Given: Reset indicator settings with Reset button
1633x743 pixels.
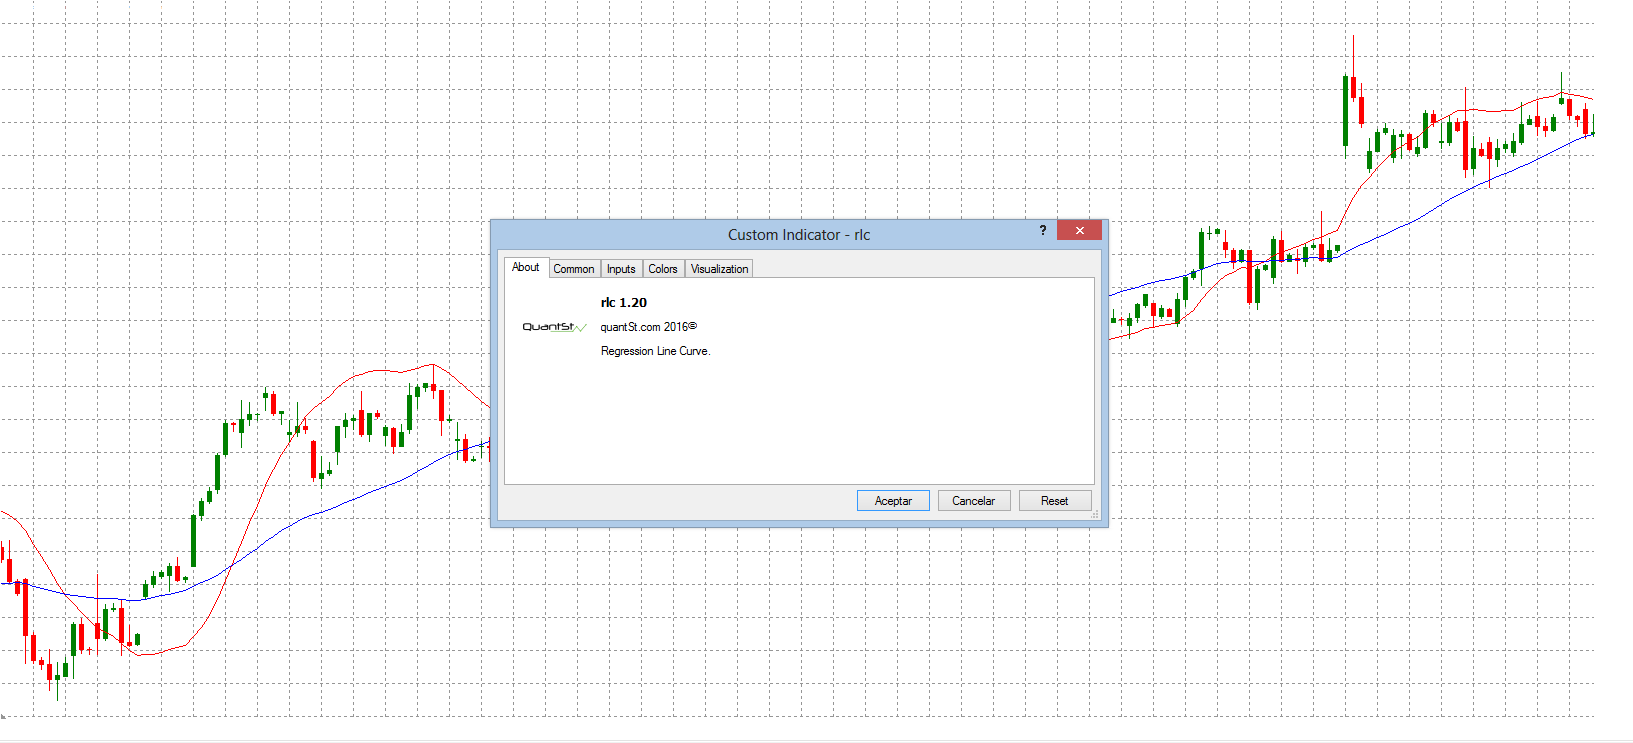Looking at the screenshot, I should pyautogui.click(x=1054, y=501).
